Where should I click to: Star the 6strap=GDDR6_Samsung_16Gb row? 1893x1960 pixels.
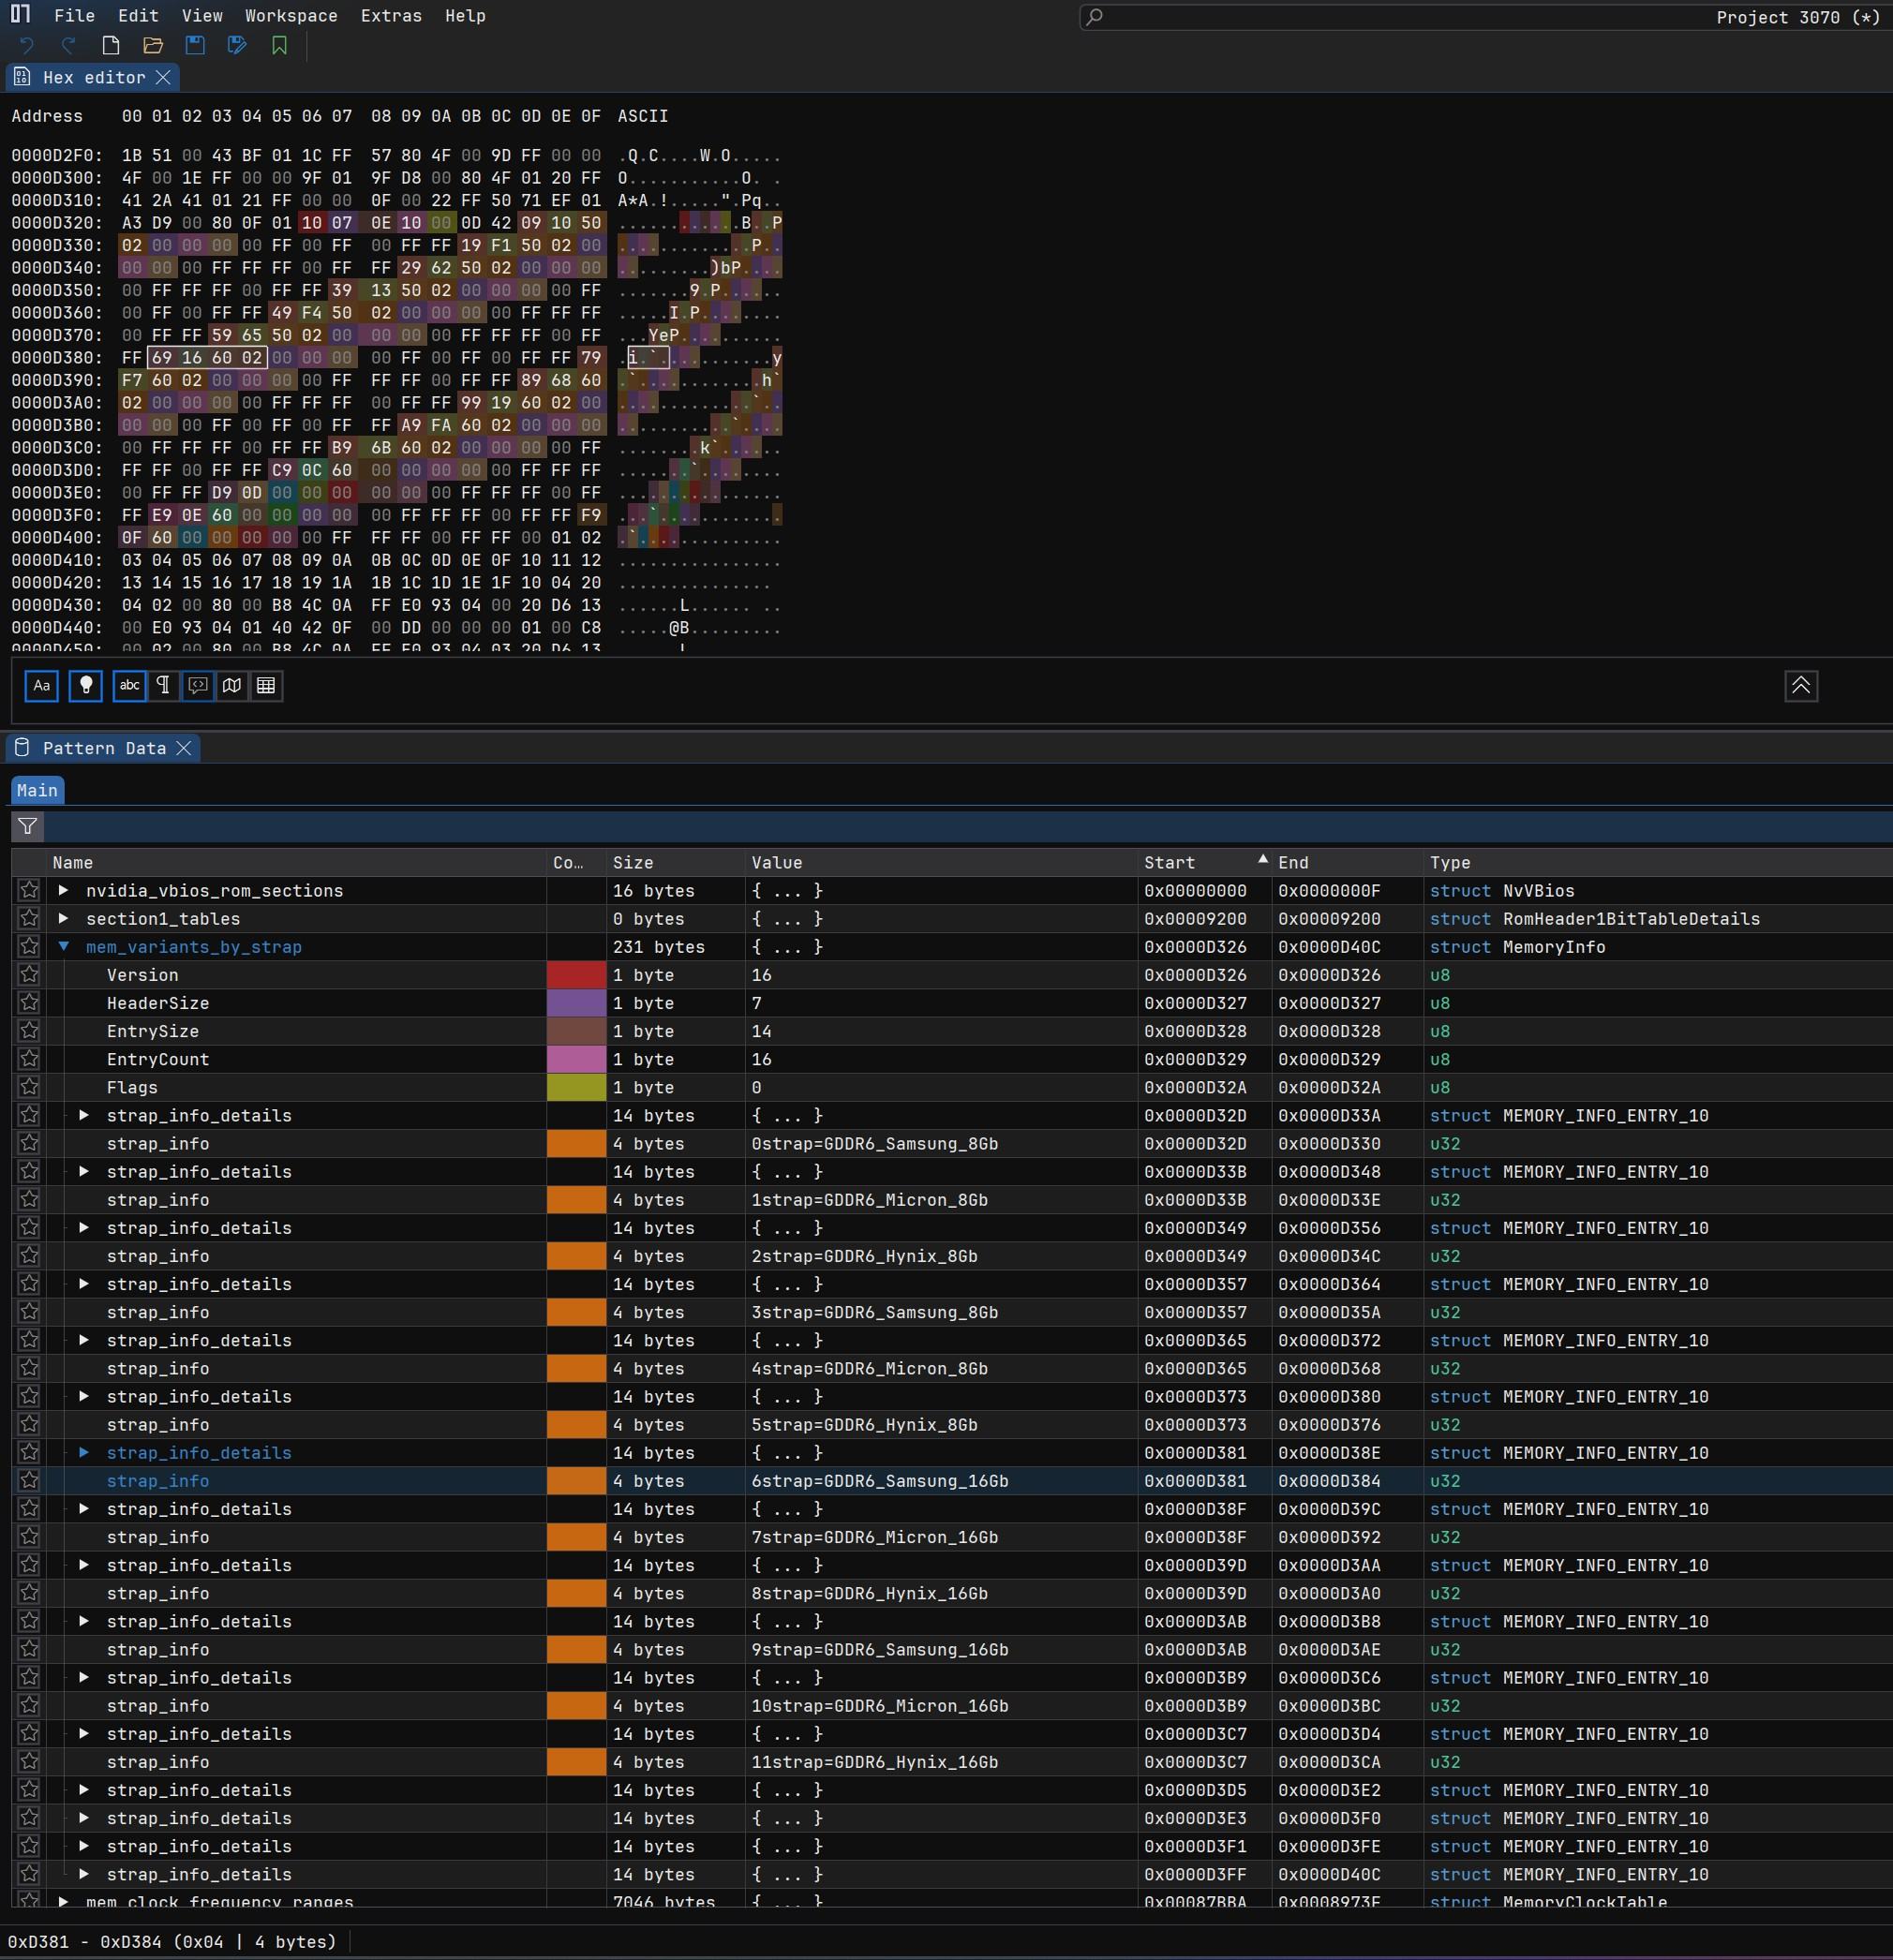coord(29,1481)
